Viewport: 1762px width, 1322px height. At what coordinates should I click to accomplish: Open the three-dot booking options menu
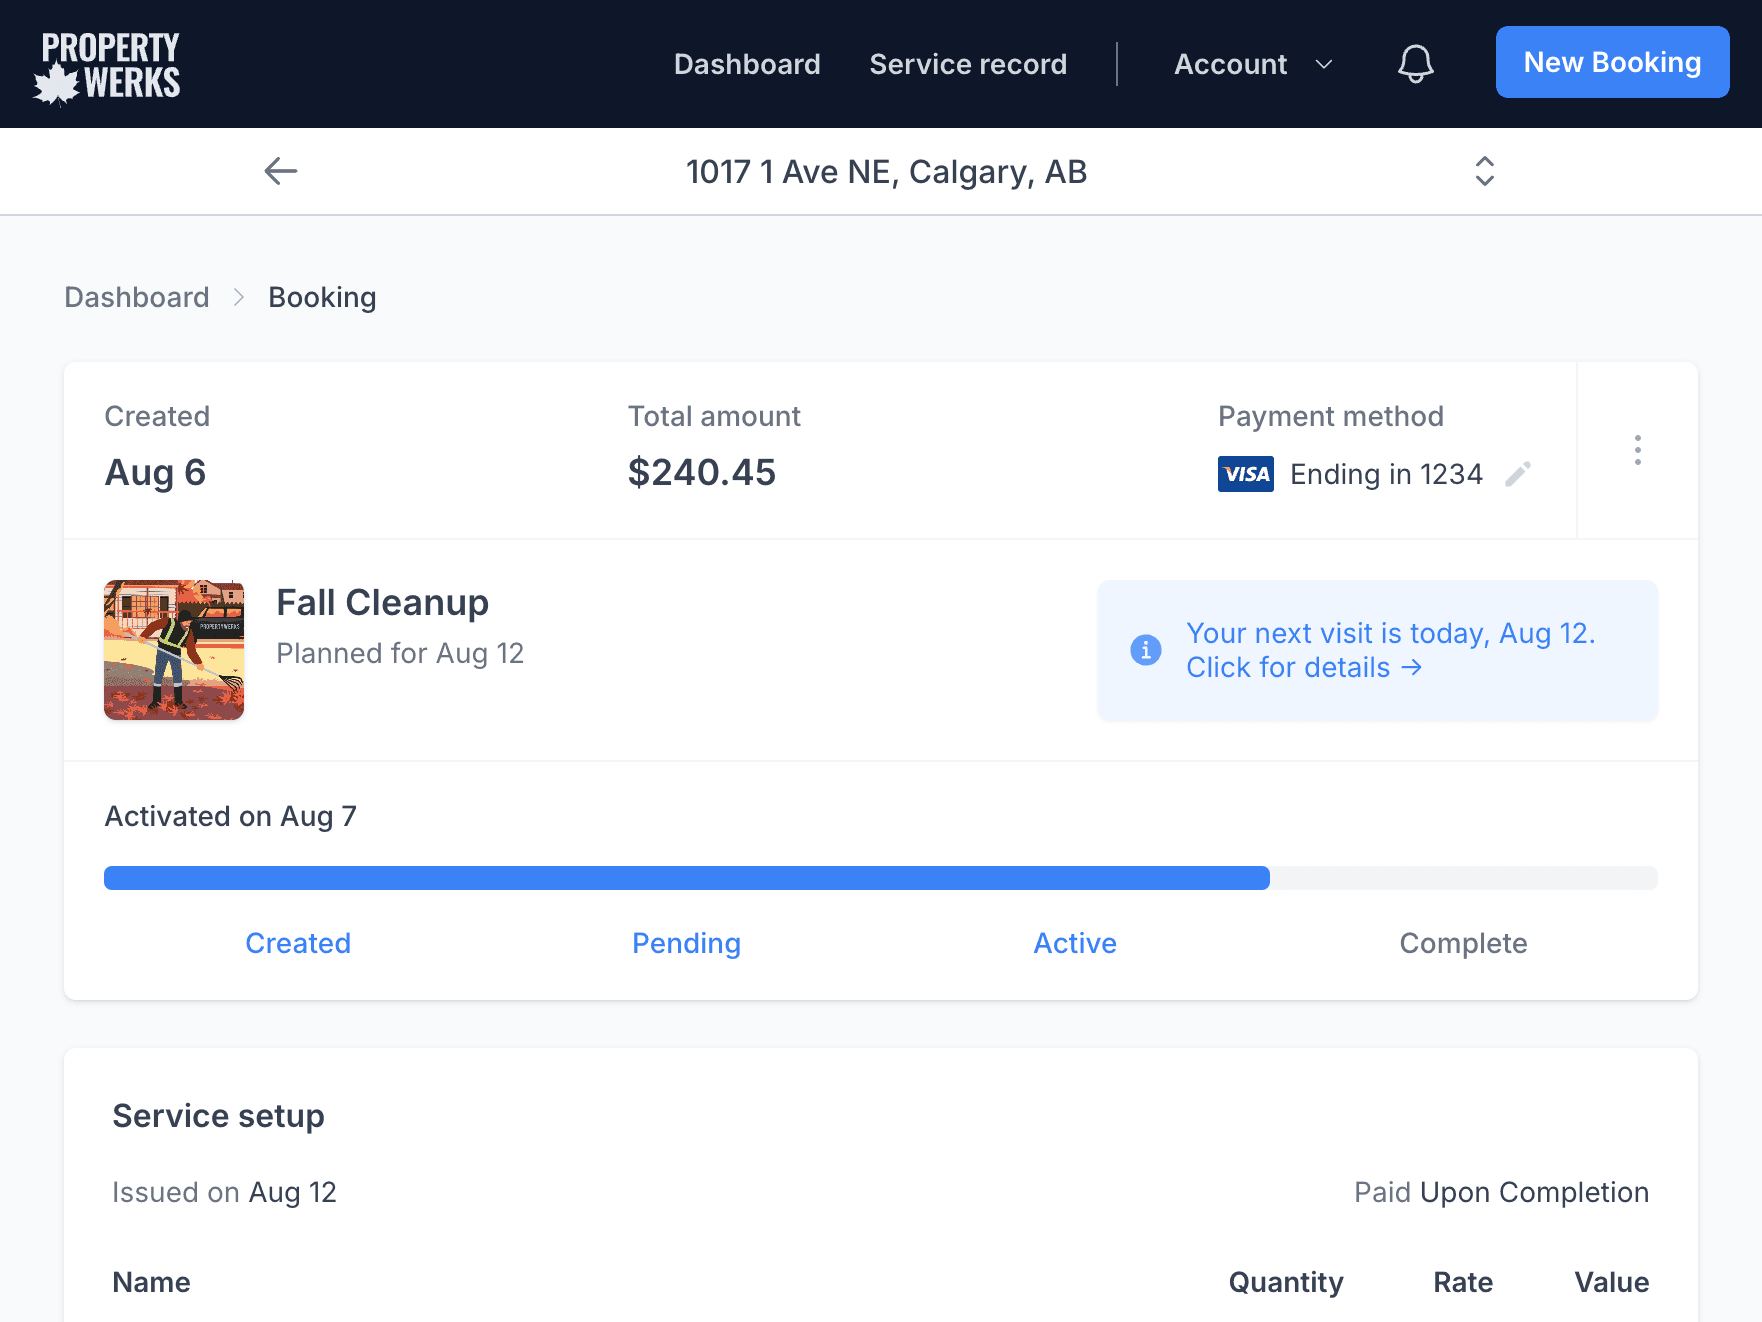(1637, 450)
